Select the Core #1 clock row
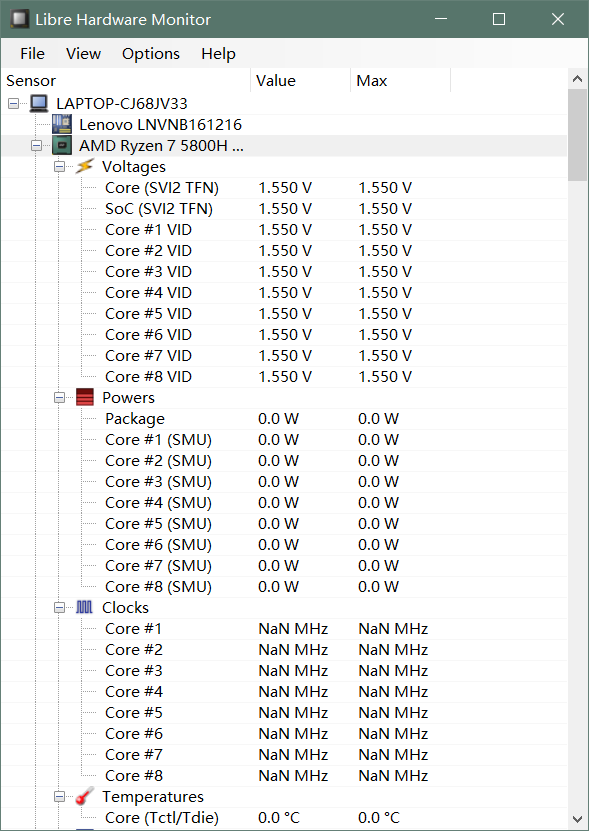The image size is (589, 831). point(284,629)
